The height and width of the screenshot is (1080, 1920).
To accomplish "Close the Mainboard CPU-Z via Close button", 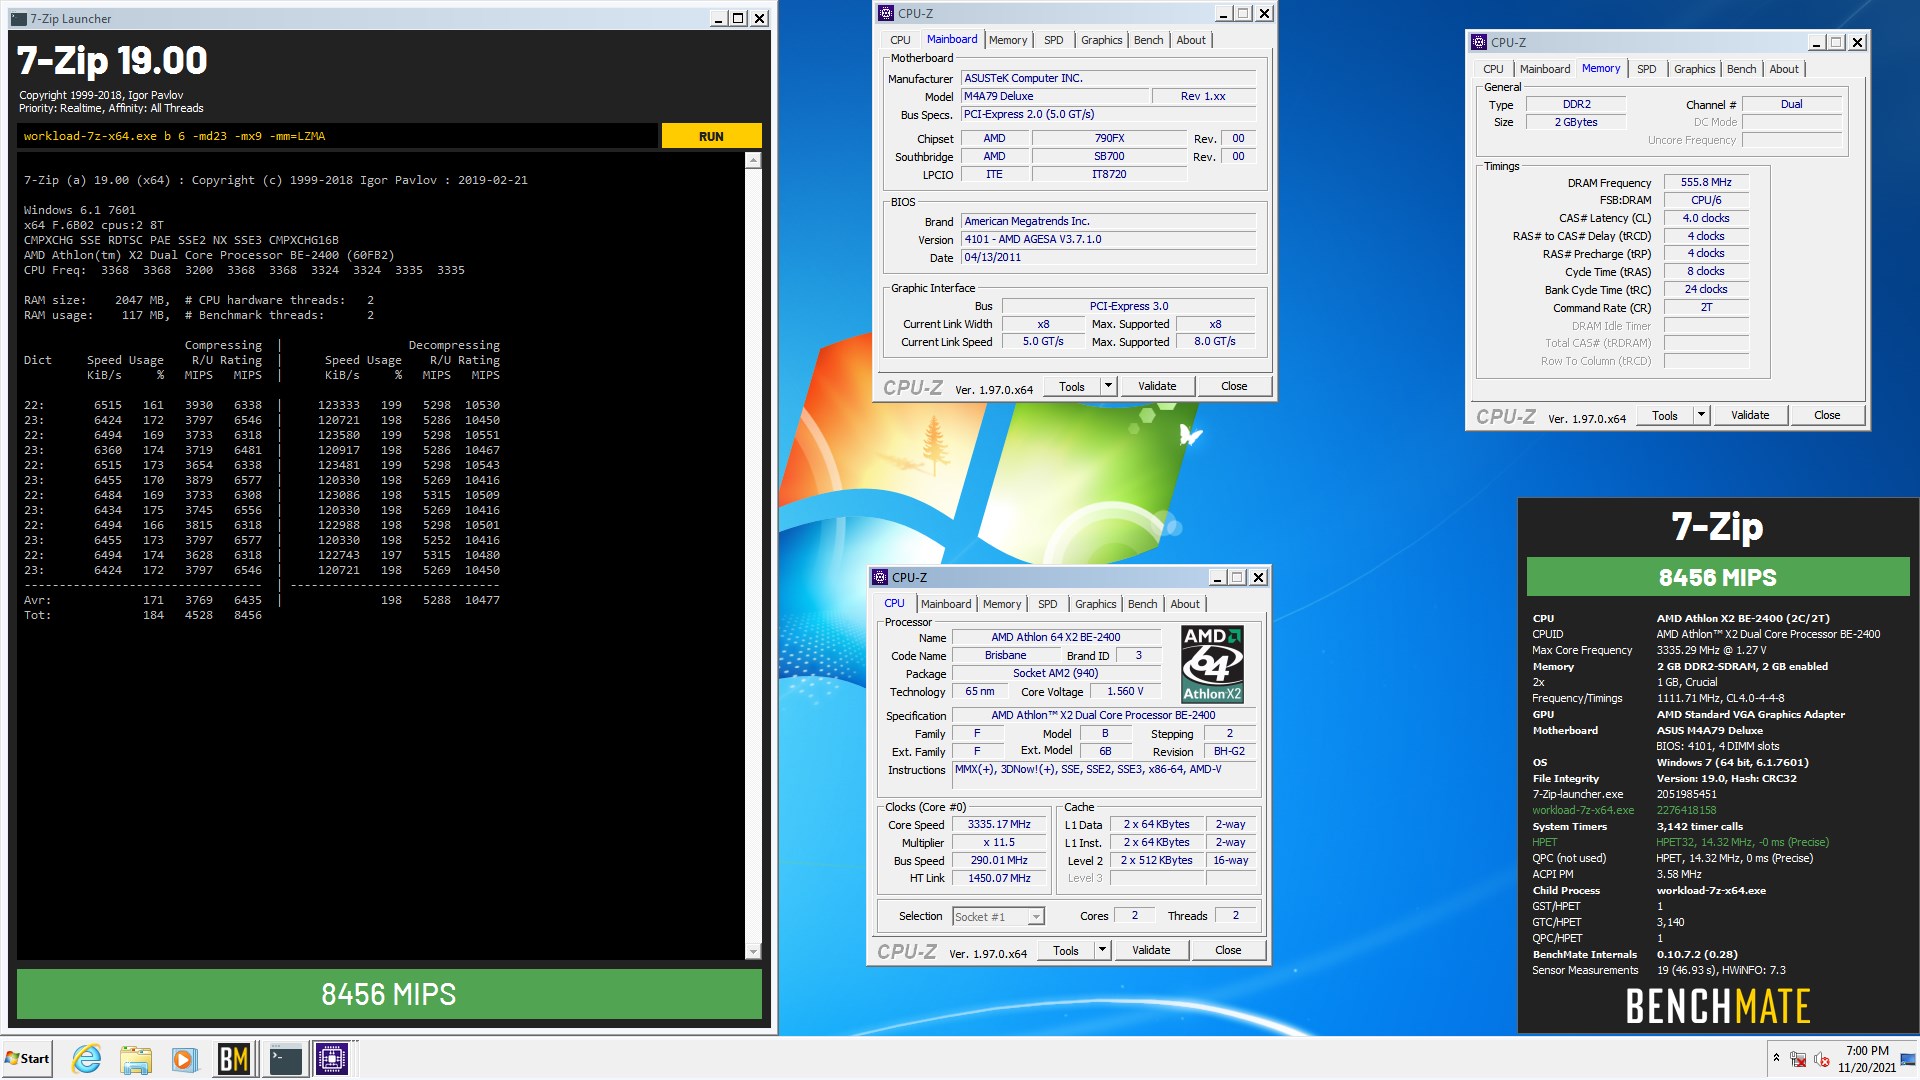I will point(1234,386).
